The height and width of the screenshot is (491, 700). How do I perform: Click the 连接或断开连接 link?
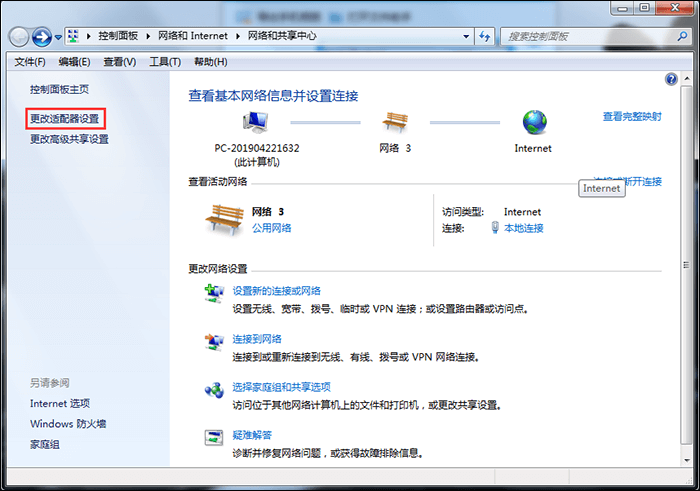click(x=628, y=182)
